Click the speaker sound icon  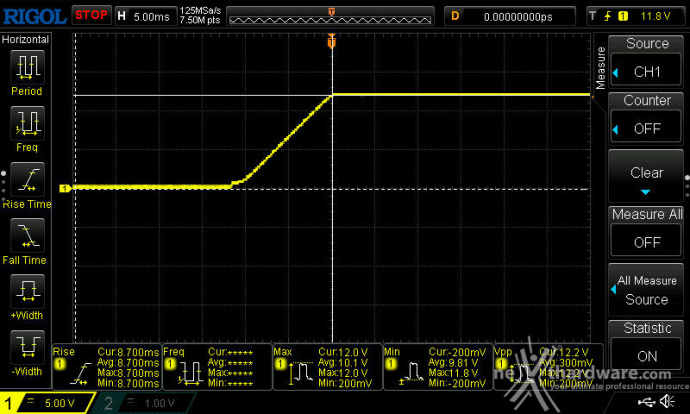coord(668,401)
